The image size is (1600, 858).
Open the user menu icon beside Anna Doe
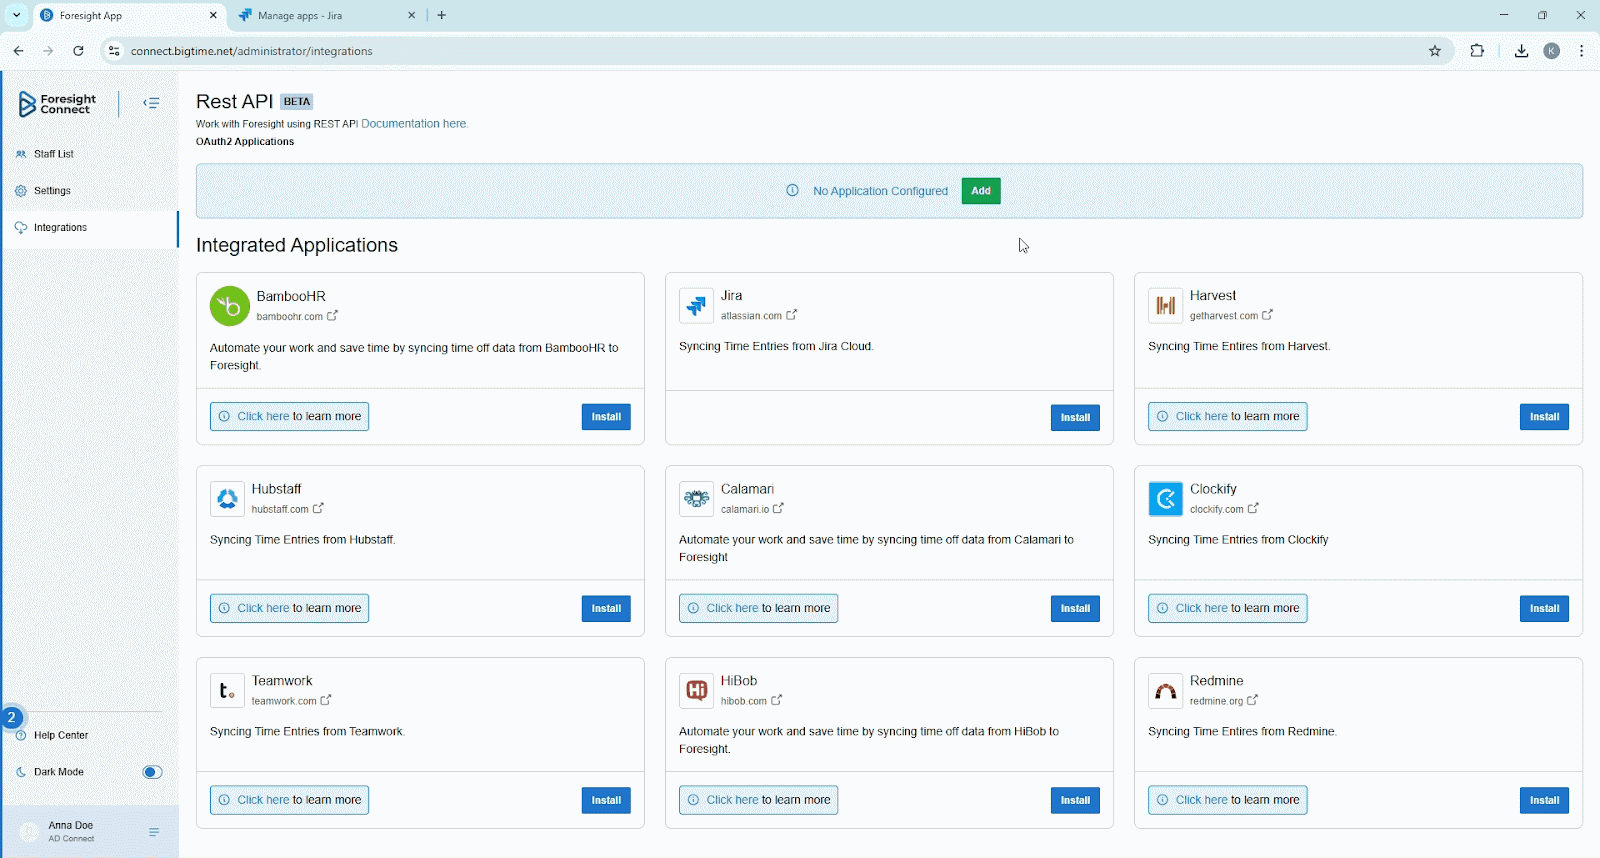coord(154,832)
